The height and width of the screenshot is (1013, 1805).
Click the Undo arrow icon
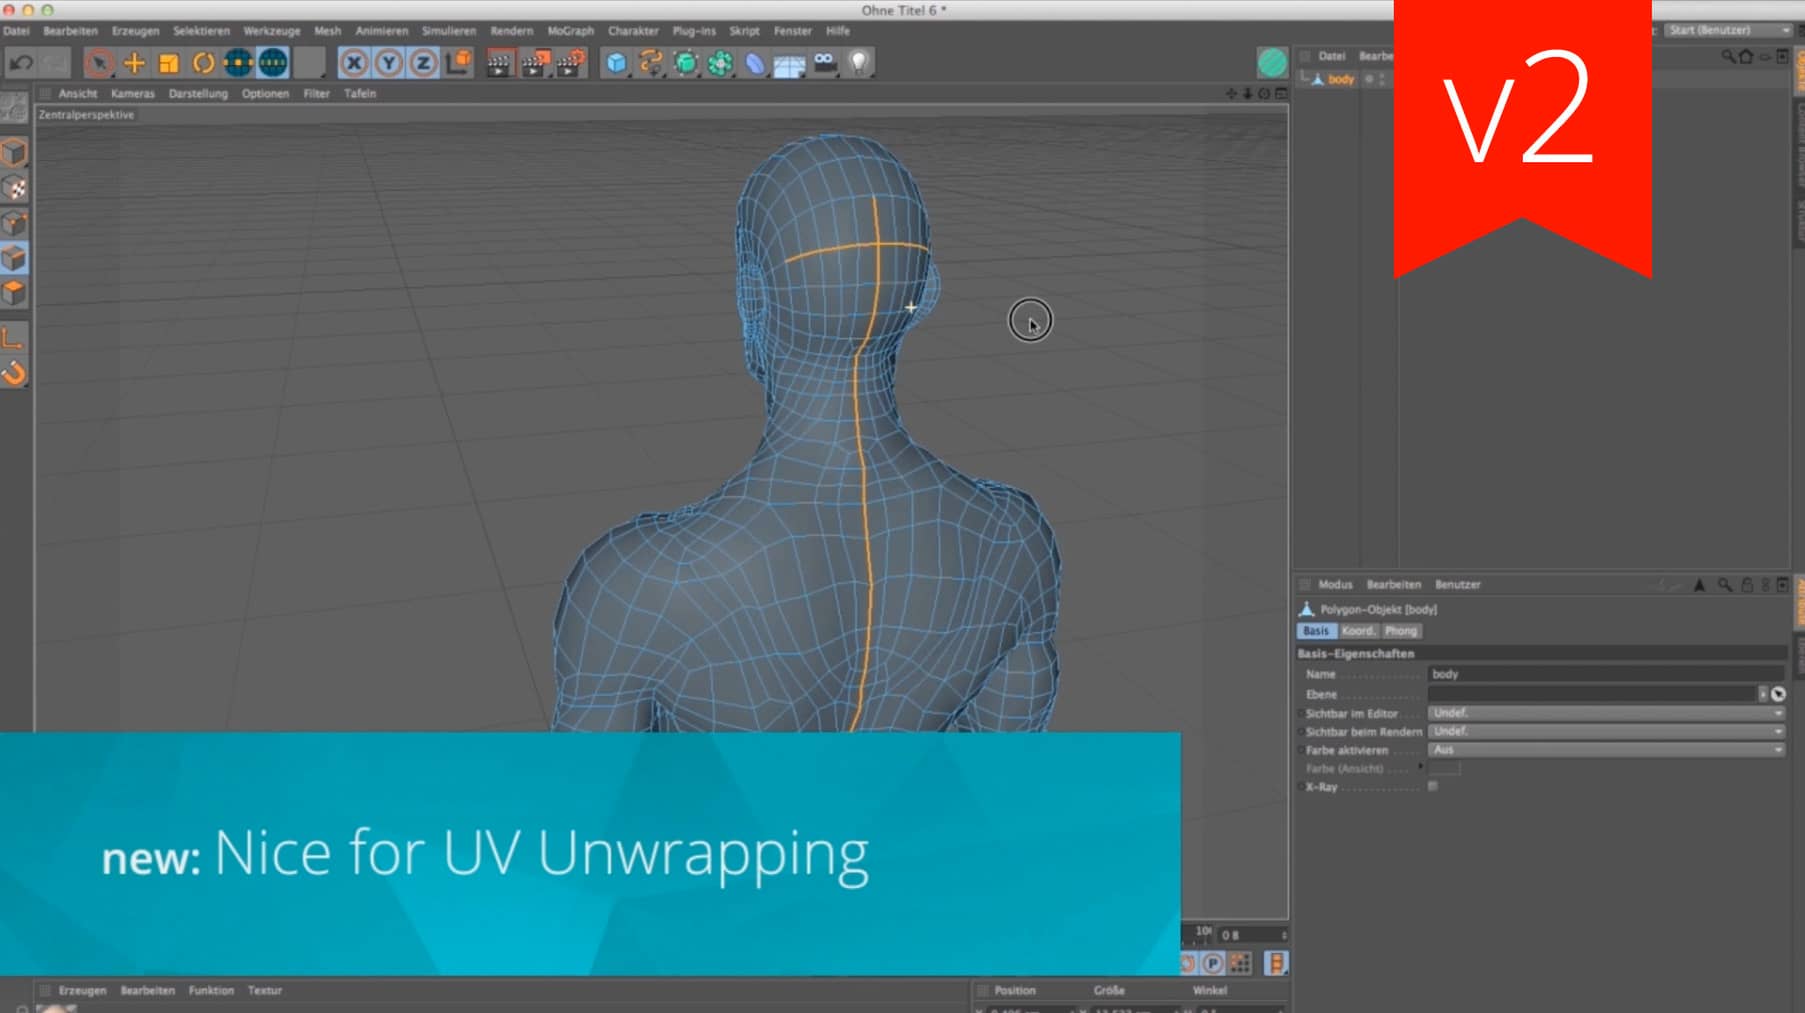pos(20,62)
